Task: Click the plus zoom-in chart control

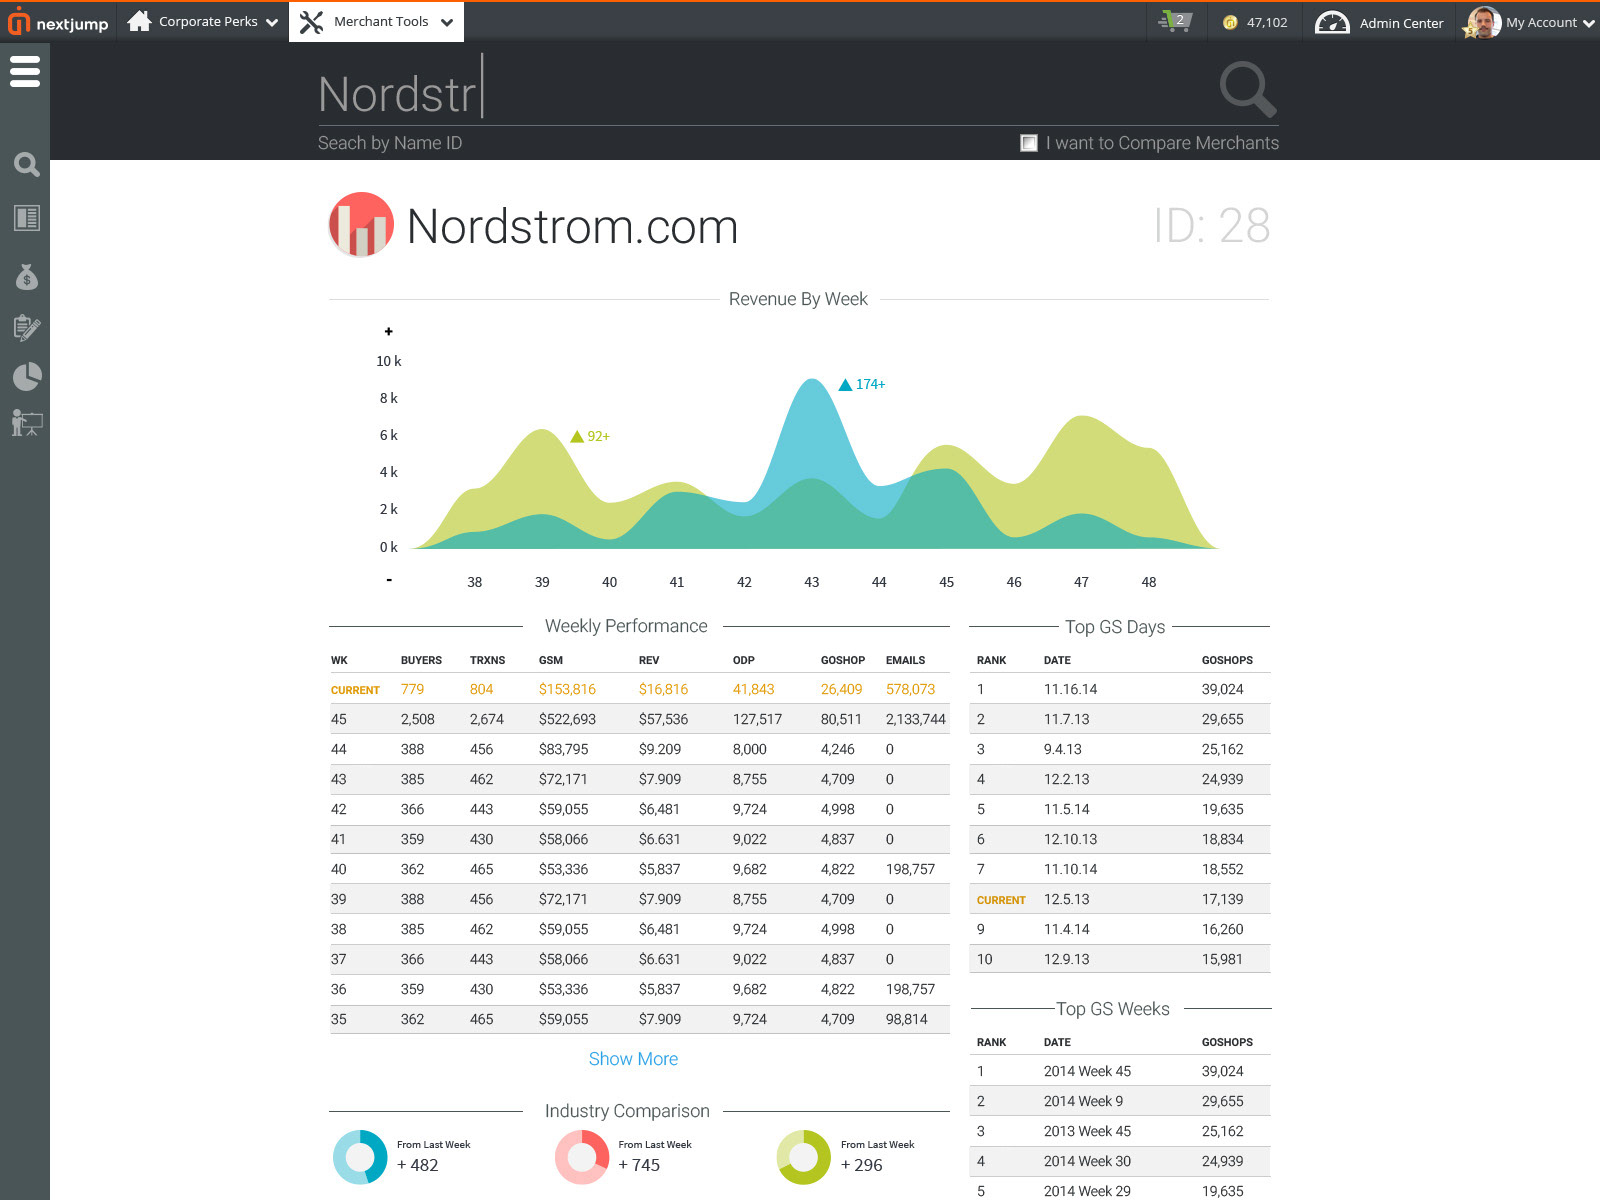Action: tap(389, 331)
